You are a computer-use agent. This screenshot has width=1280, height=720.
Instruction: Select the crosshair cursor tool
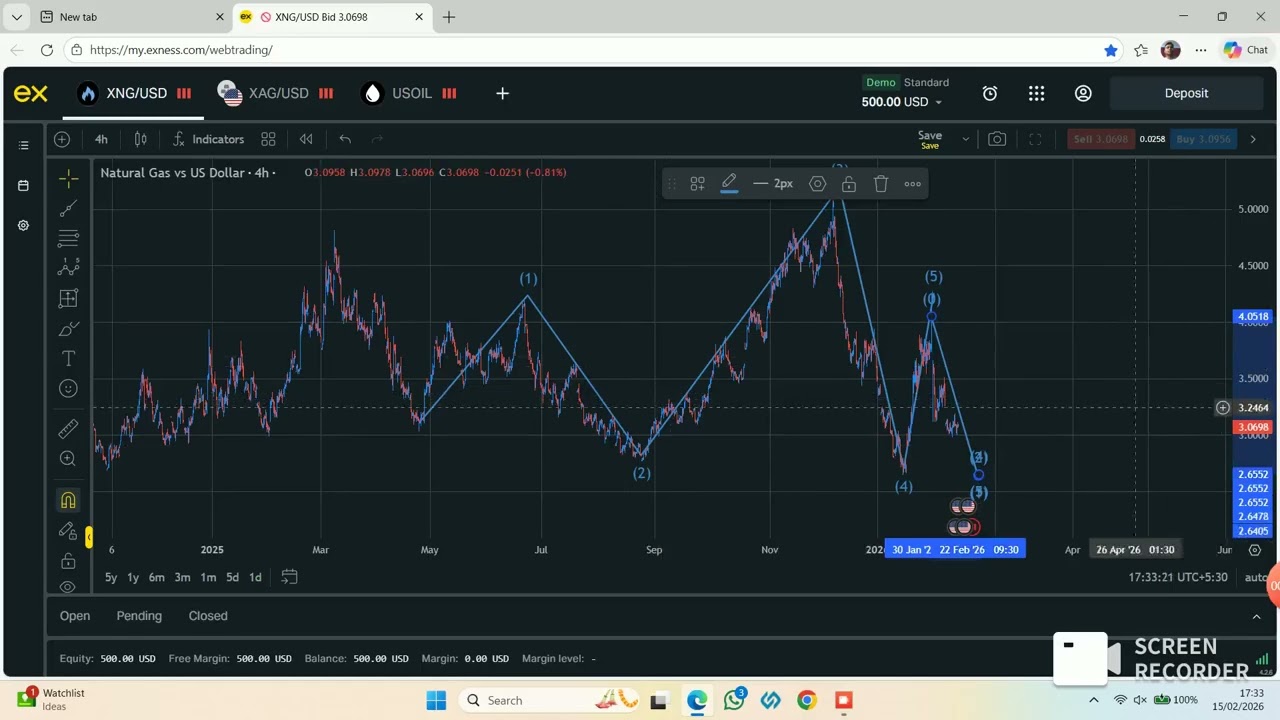click(x=68, y=179)
